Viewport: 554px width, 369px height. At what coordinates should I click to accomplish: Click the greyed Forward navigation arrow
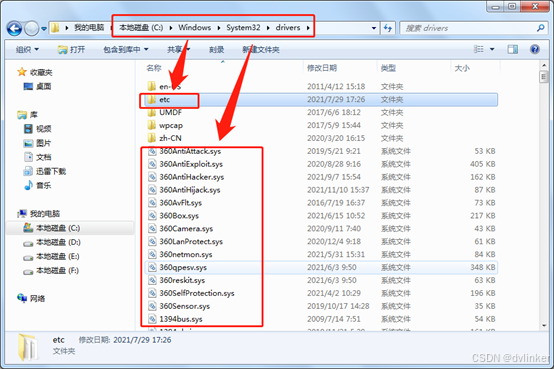click(x=31, y=28)
